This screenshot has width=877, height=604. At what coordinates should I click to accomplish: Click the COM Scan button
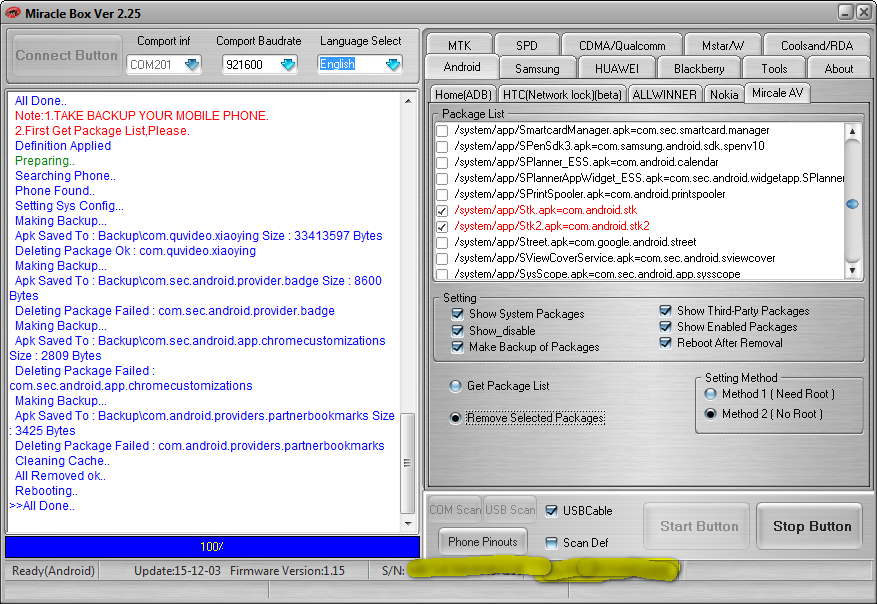(455, 509)
